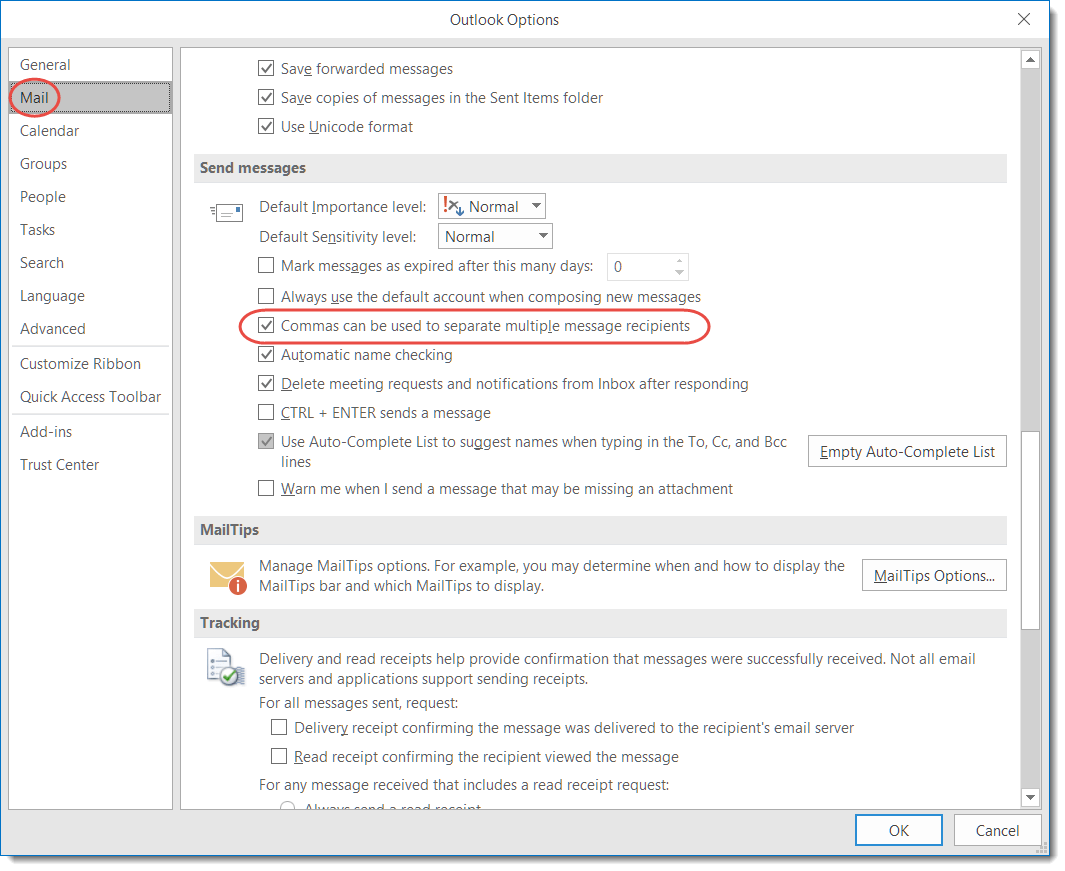Click the MailTips envelope icon with info badge

[x=225, y=575]
